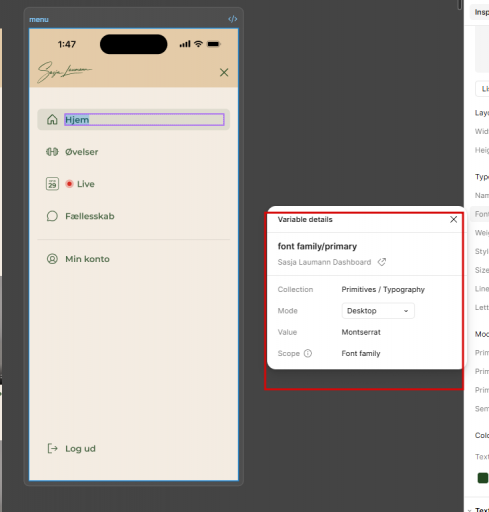
Task: Open the Sasja Laumann Dashboard library link icon
Action: 382,262
